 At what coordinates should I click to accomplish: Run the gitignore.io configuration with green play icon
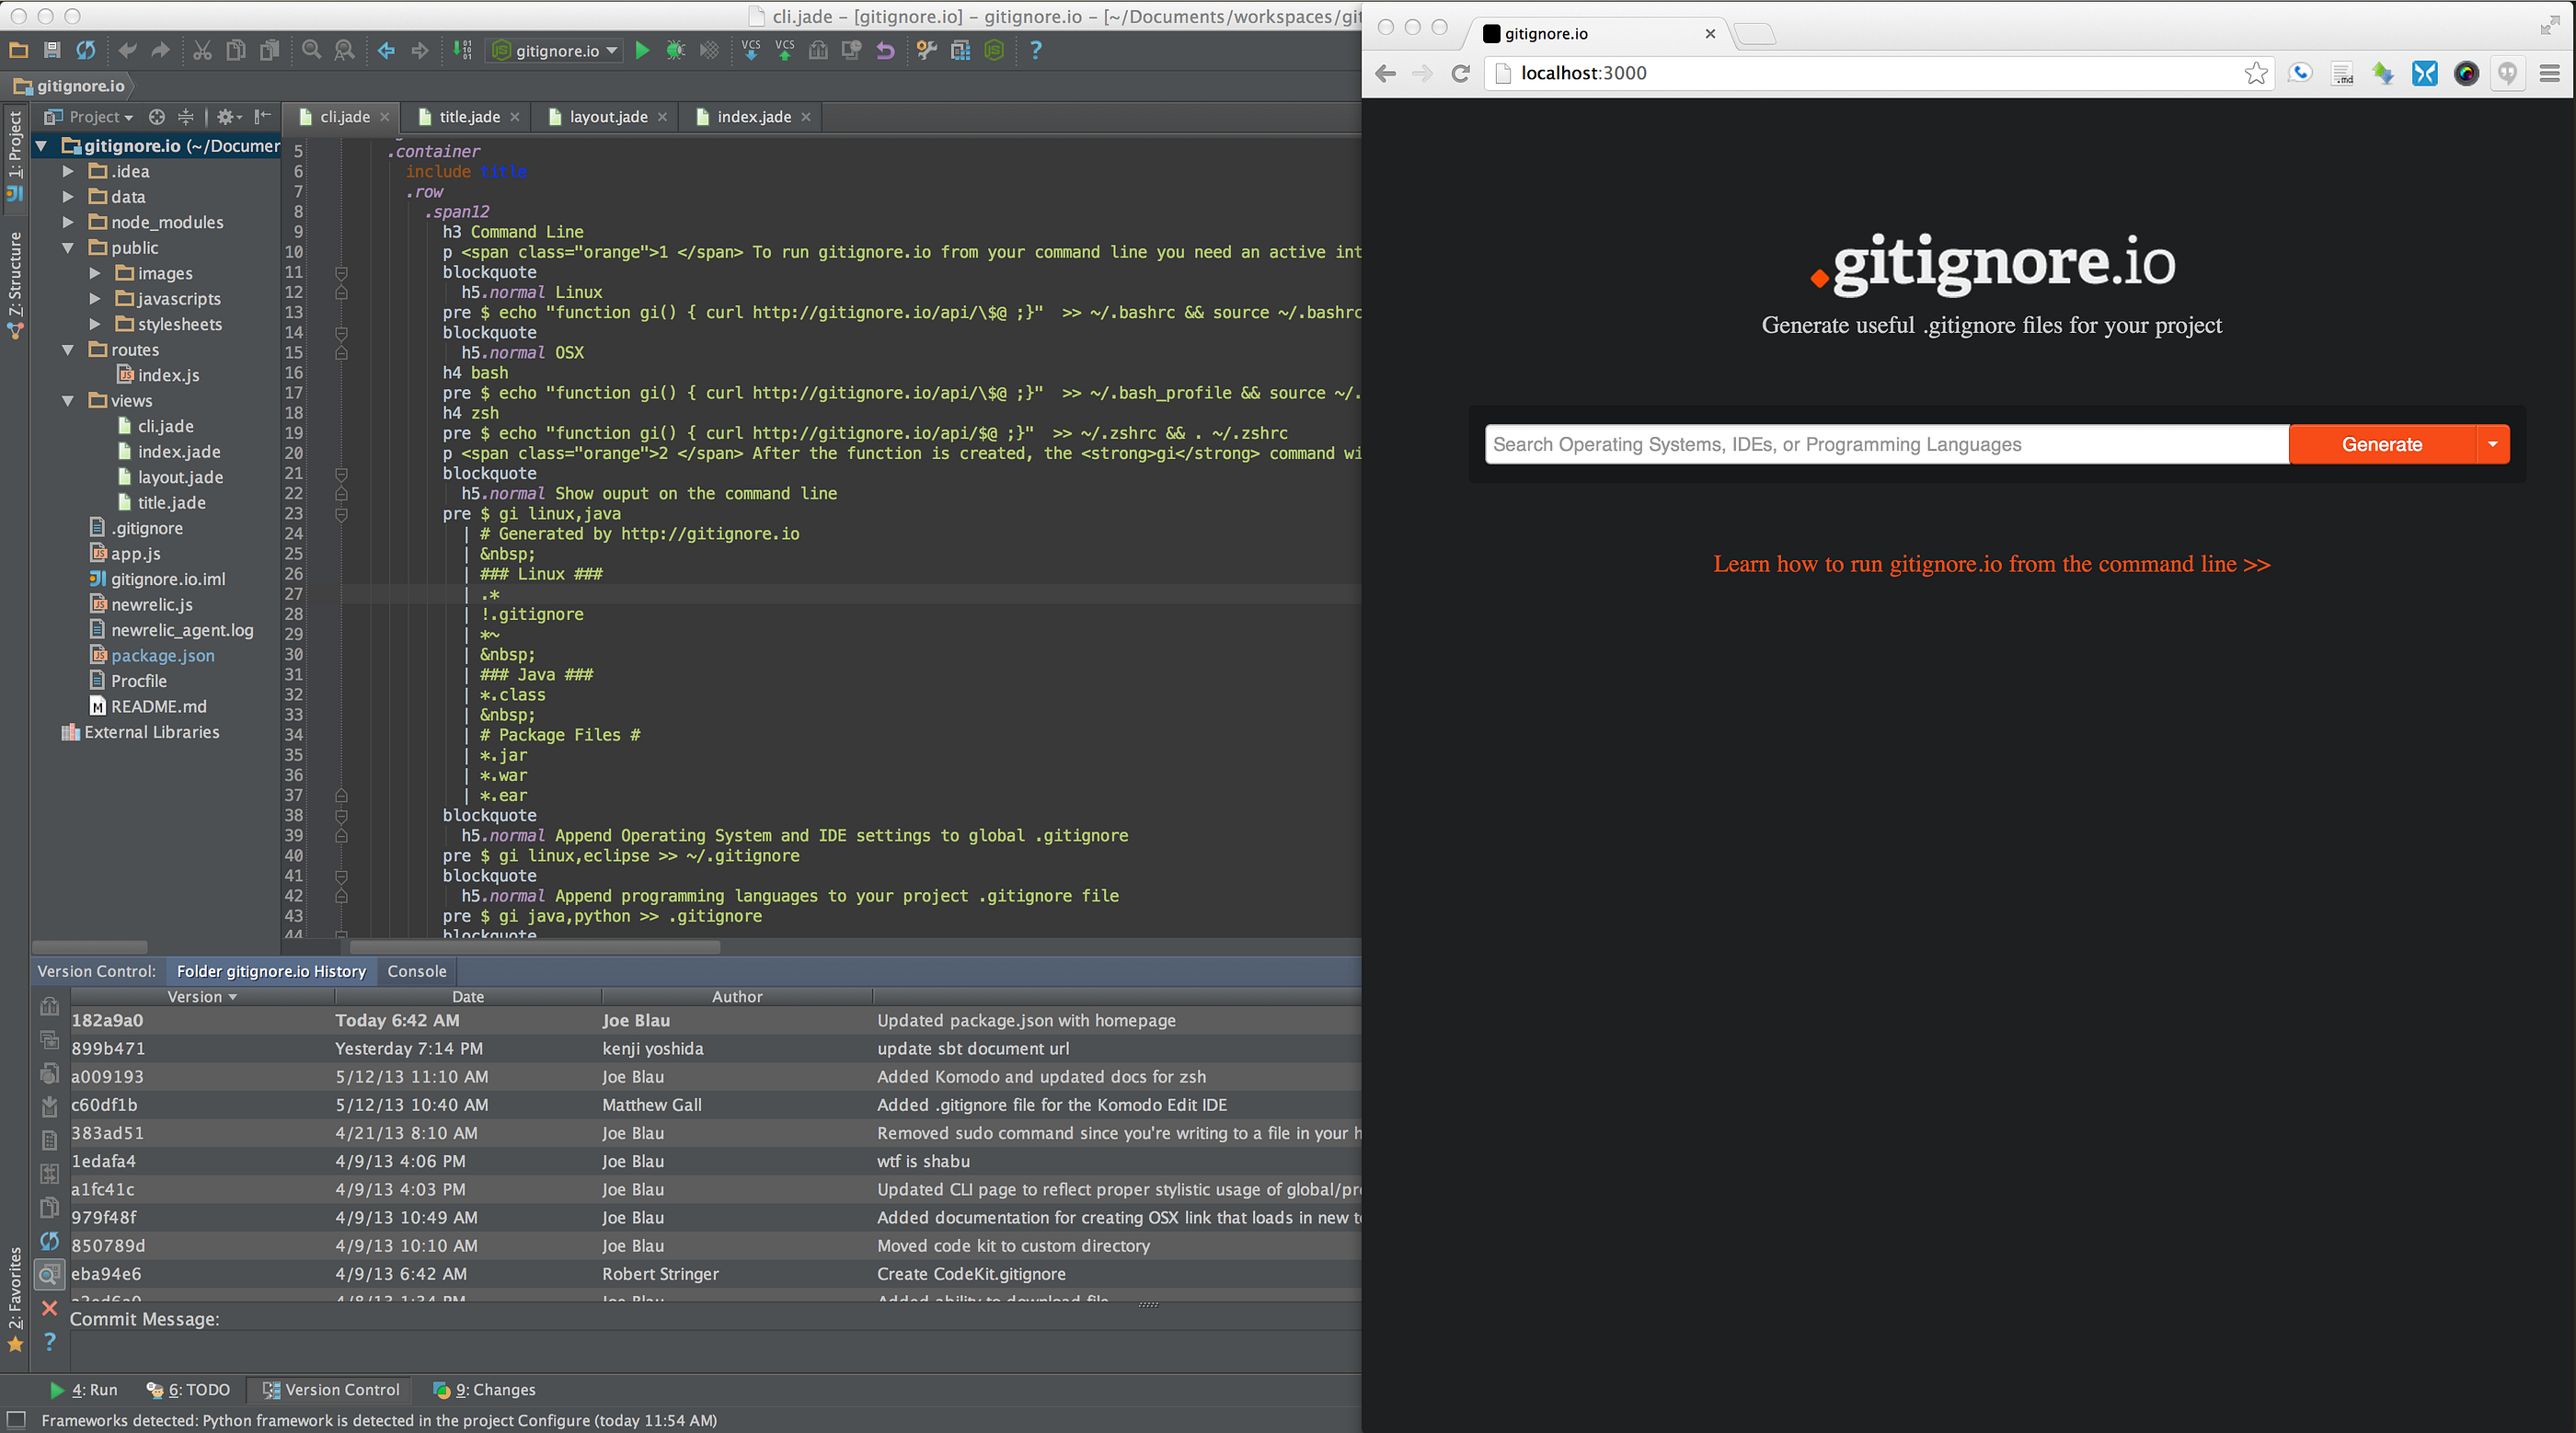click(x=643, y=50)
